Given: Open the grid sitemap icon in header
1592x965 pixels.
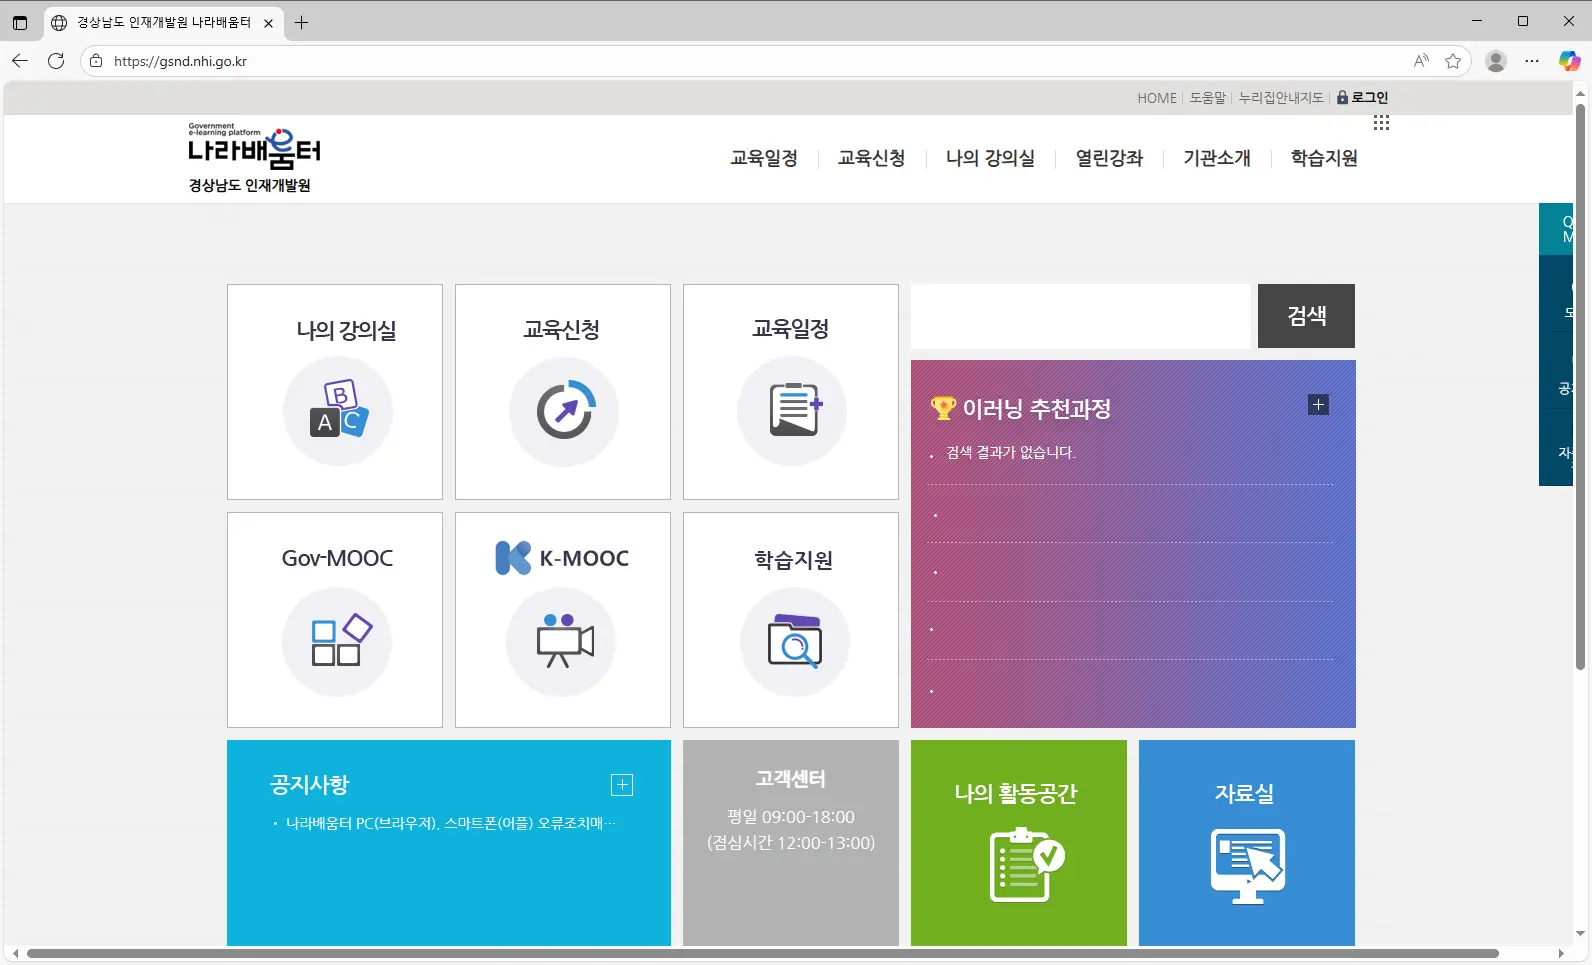Looking at the screenshot, I should coord(1381,123).
